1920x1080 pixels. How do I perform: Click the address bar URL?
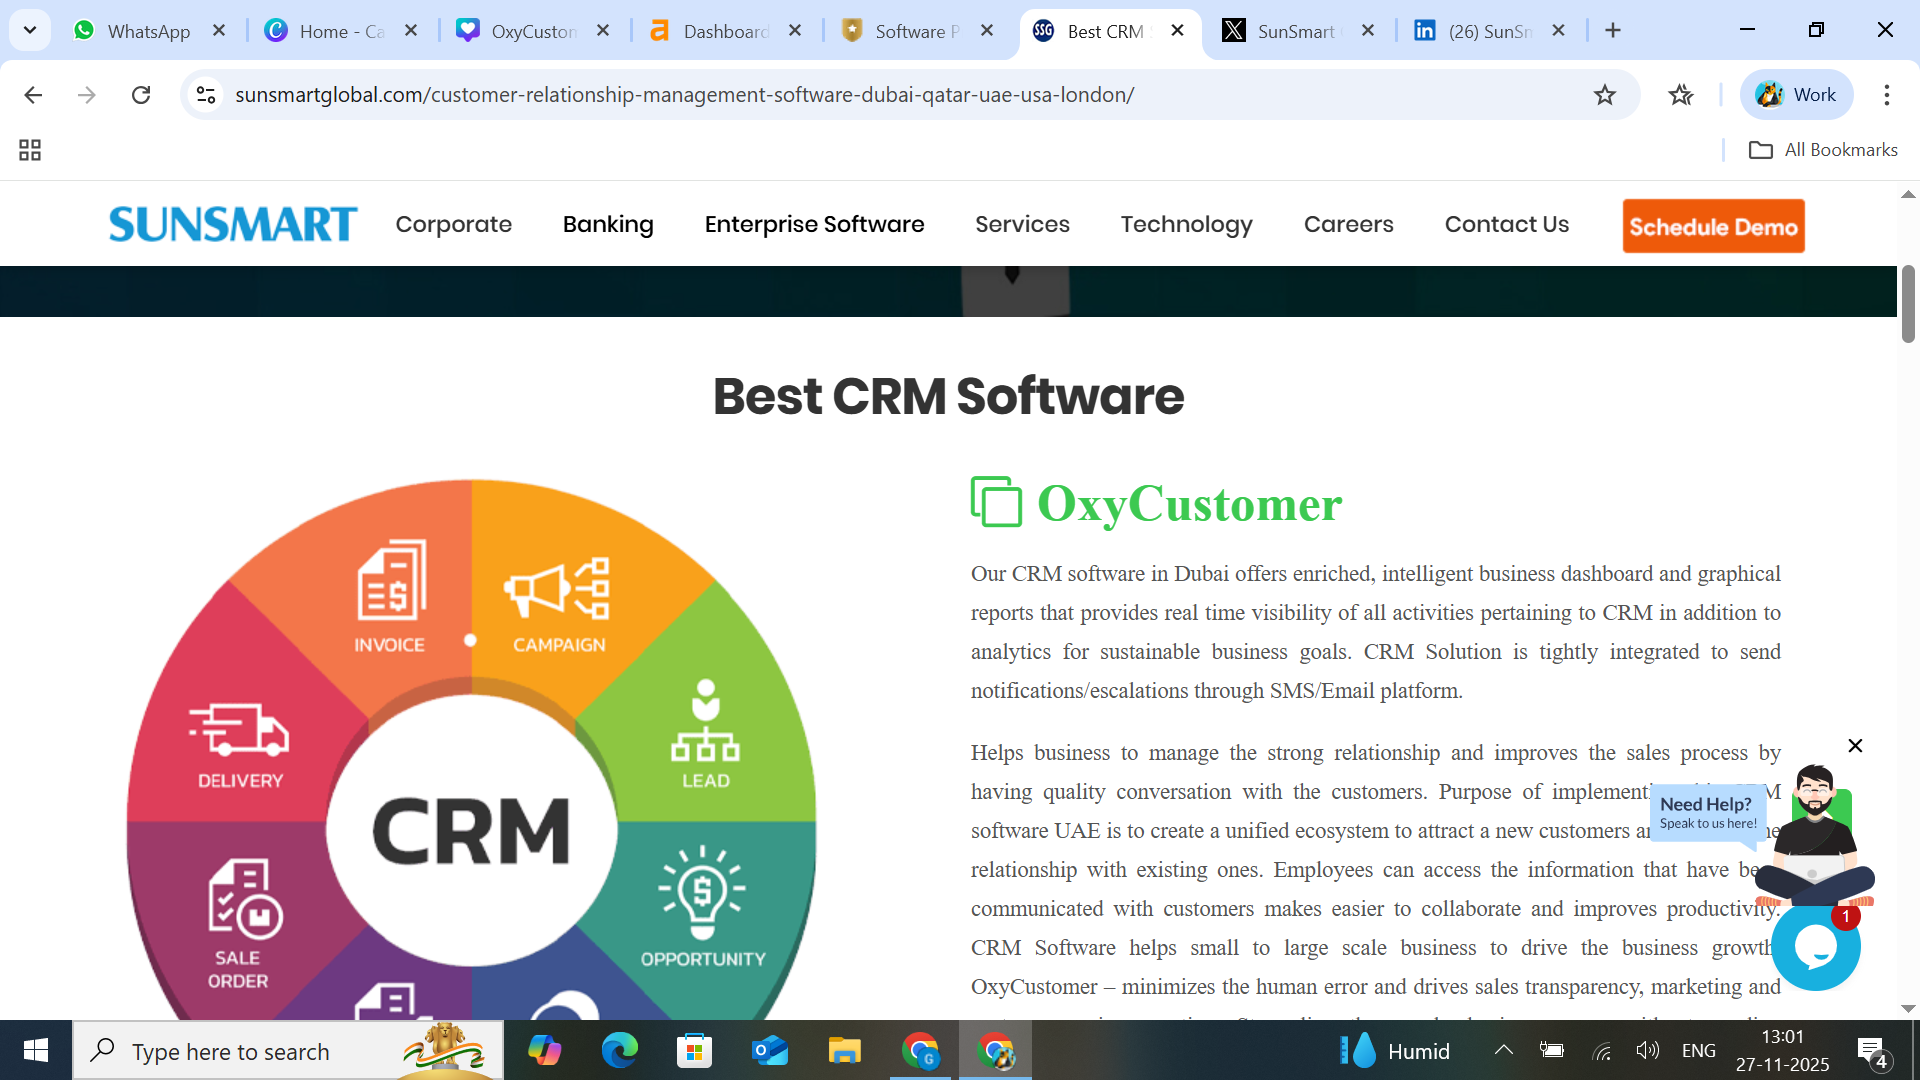(684, 95)
